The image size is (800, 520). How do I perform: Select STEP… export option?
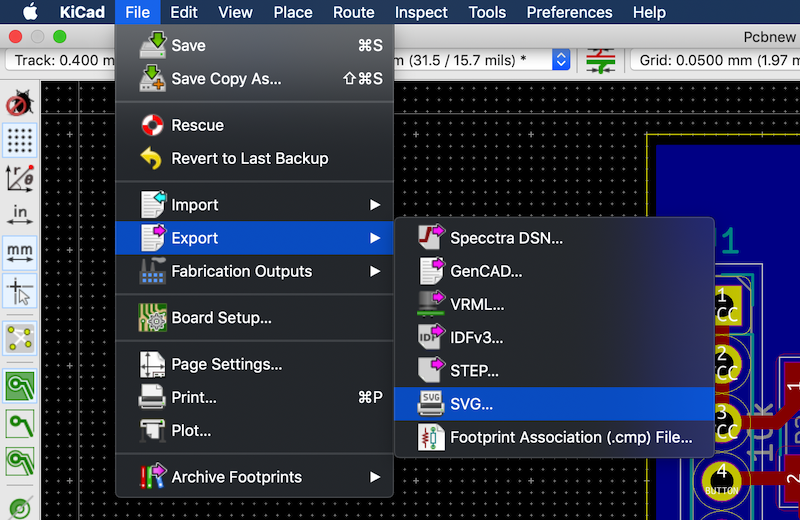[554, 370]
